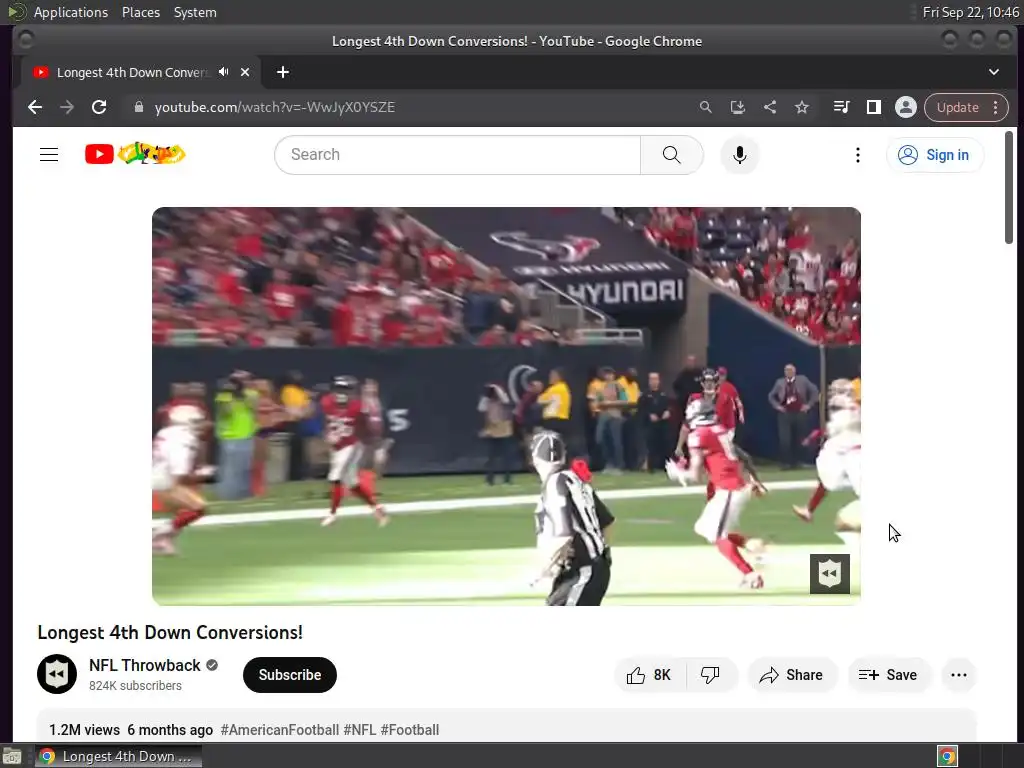Open more actions ellipsis menu
This screenshot has width=1024, height=768.
pyautogui.click(x=959, y=675)
